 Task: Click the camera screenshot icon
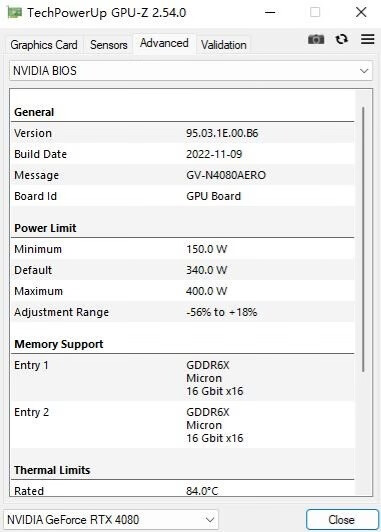pos(316,40)
